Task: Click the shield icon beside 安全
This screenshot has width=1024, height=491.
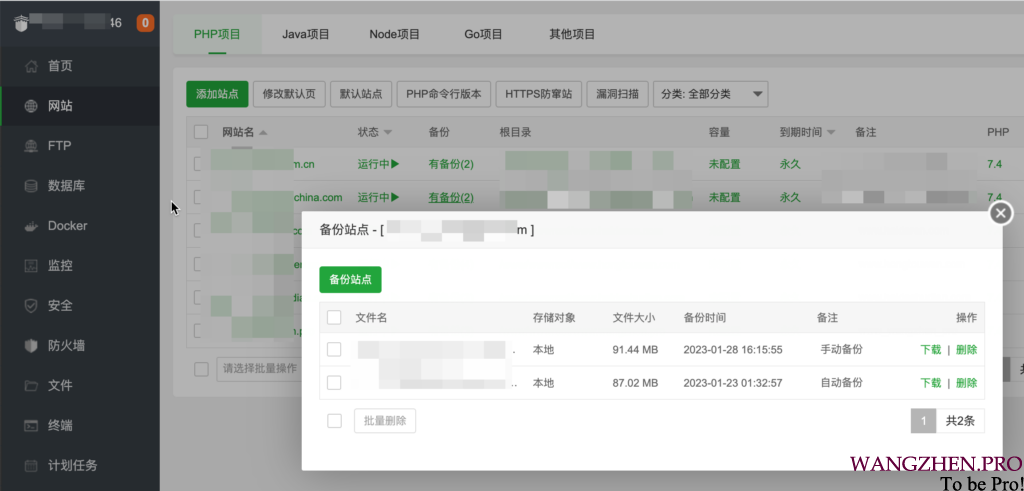Action: [x=30, y=306]
